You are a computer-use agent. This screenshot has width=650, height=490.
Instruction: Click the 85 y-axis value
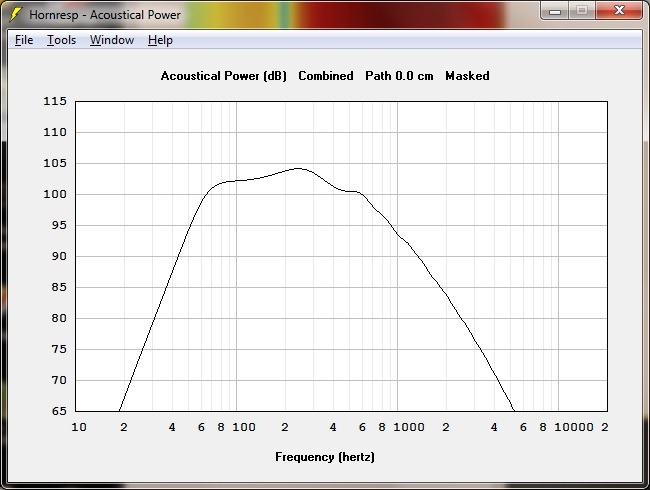[x=59, y=287]
